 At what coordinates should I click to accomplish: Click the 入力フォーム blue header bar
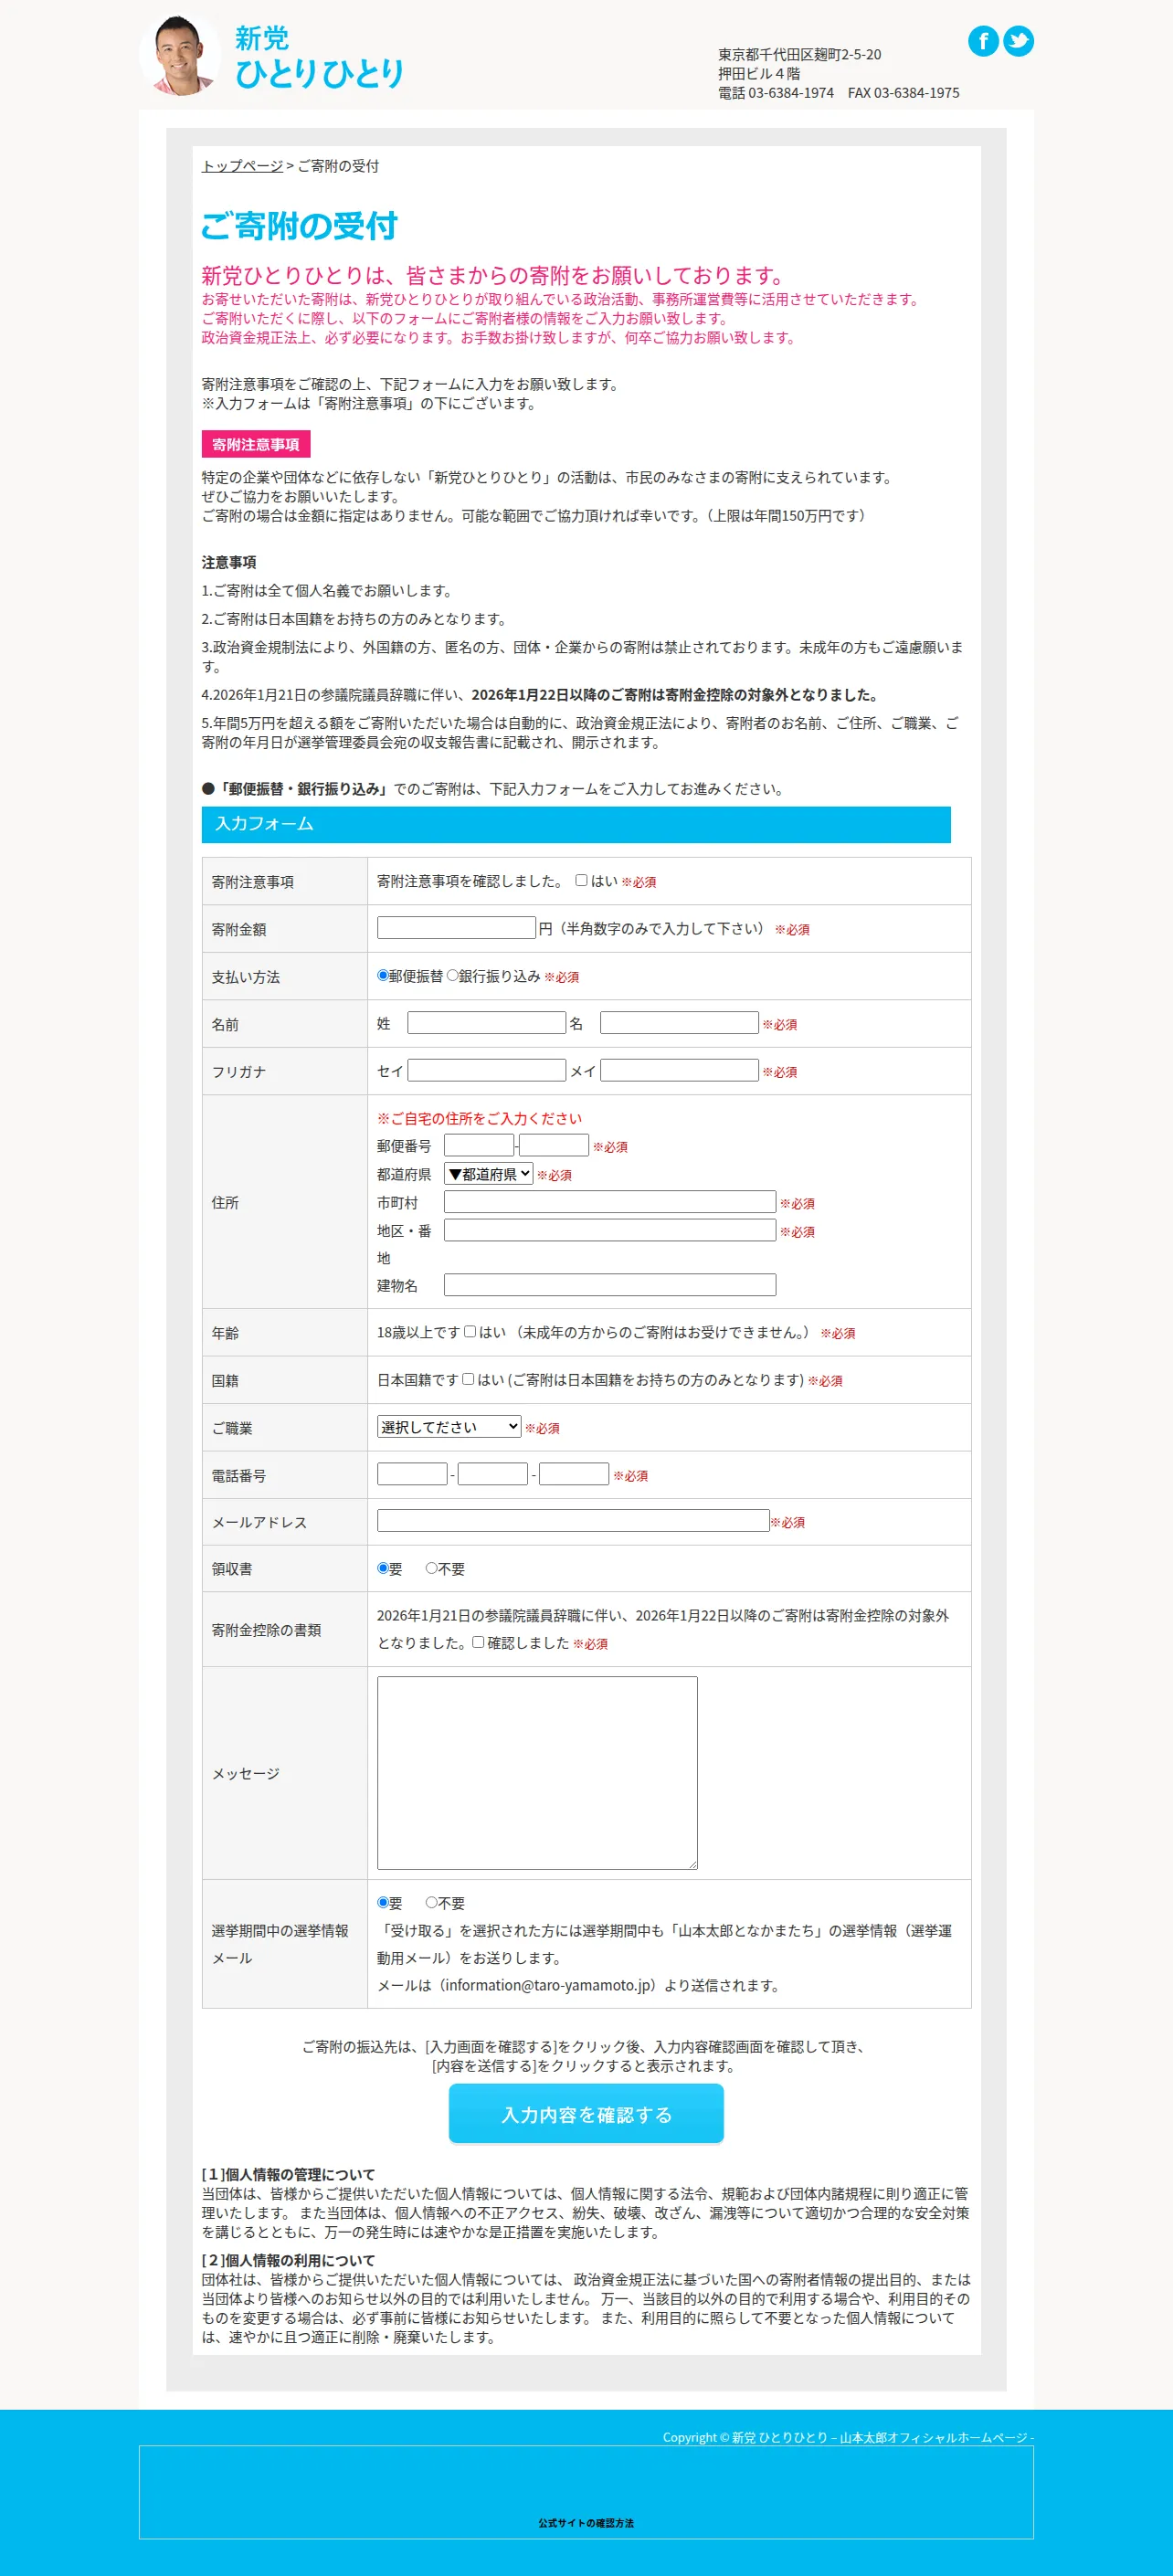(x=576, y=824)
